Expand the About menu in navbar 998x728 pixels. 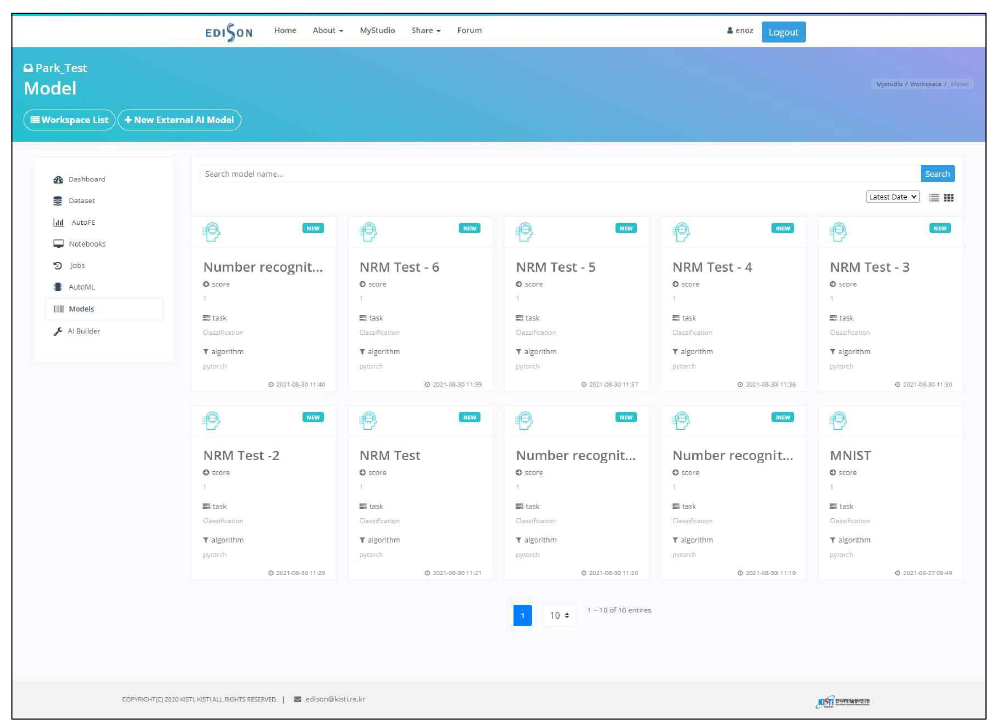coord(327,31)
